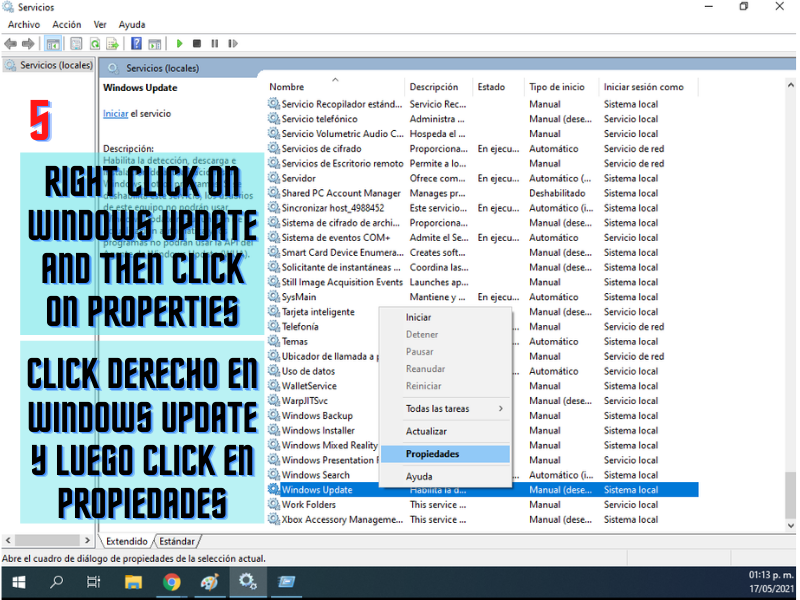This screenshot has height=600, width=800.
Task: Click the Pause service toolbar icon
Action: tap(215, 44)
